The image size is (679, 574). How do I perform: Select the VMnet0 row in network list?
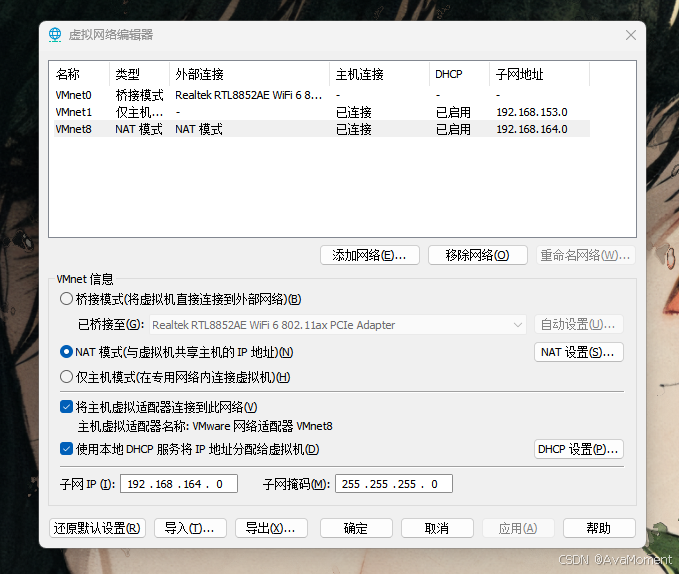322,95
